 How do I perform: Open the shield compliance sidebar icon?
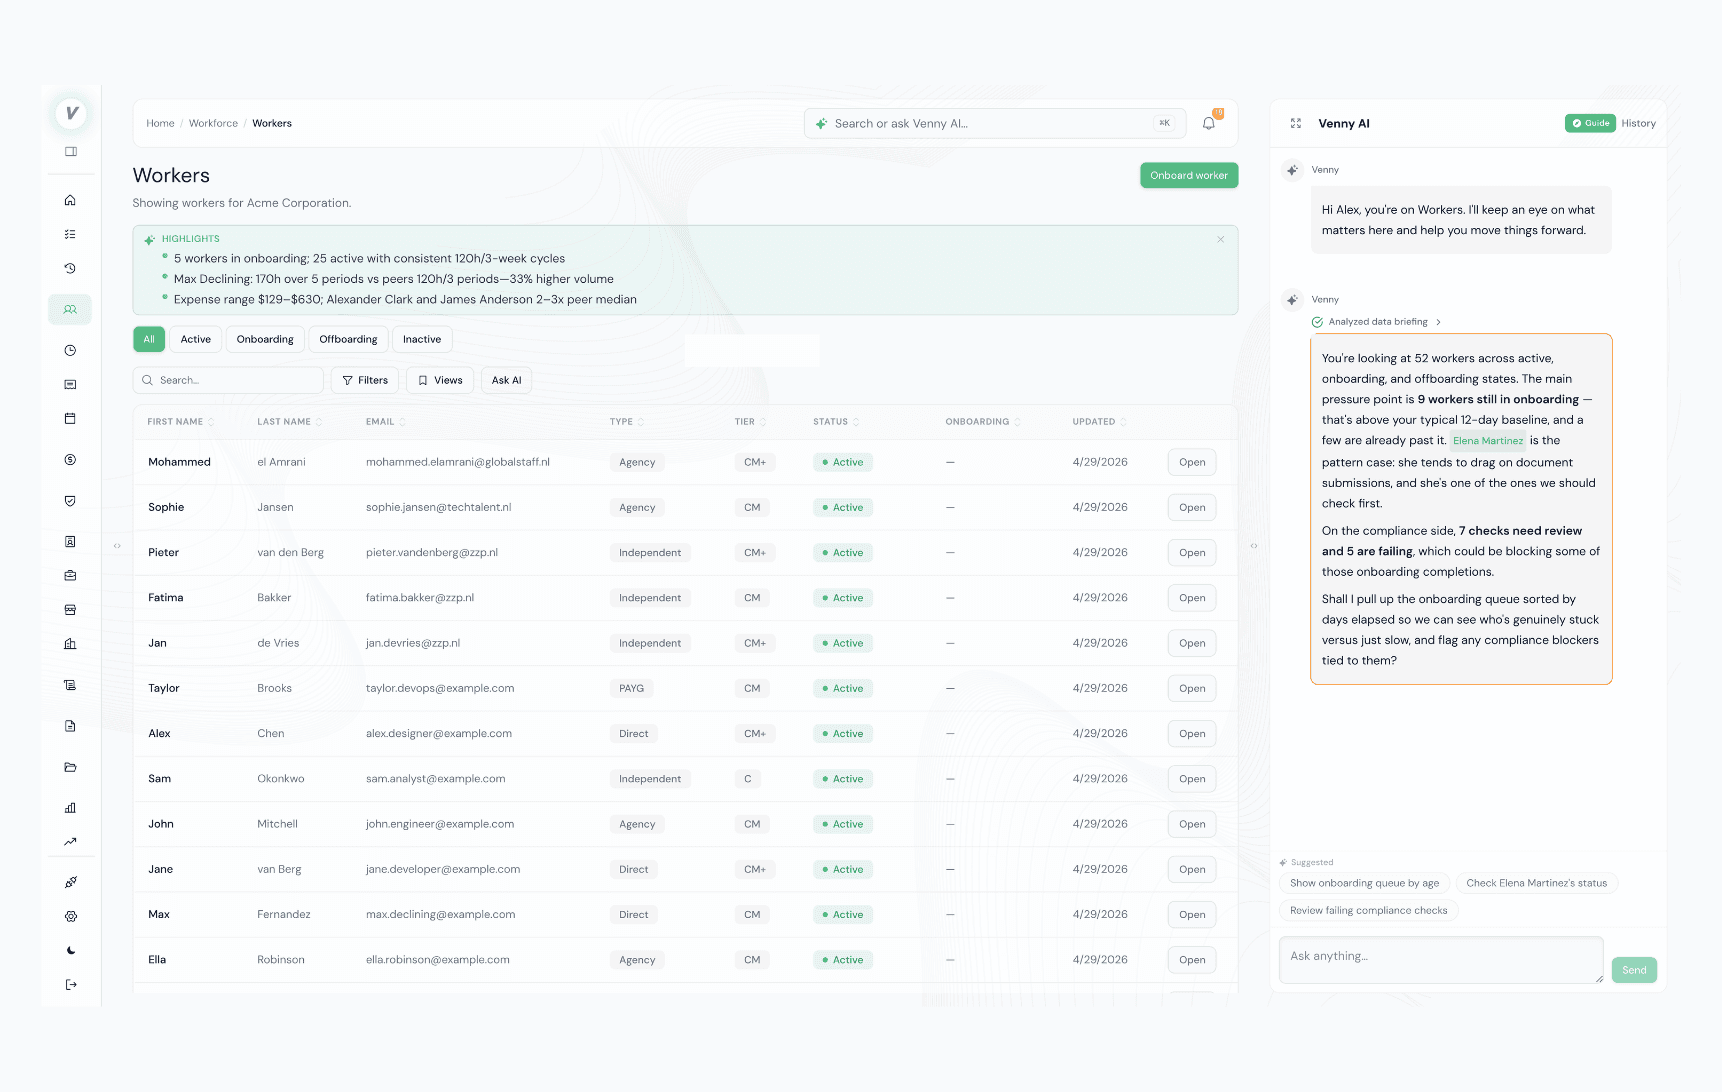tap(70, 501)
